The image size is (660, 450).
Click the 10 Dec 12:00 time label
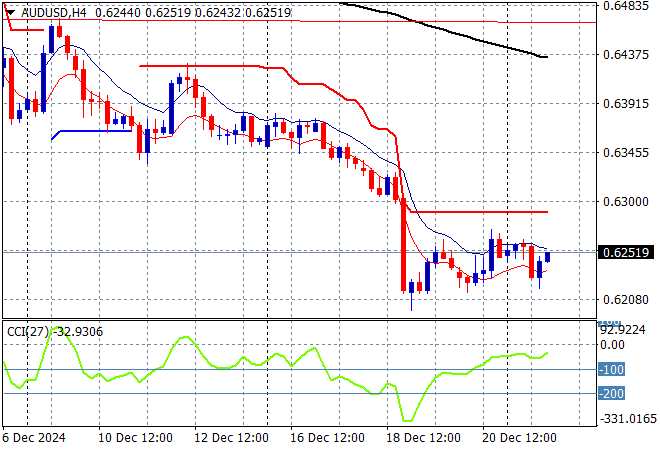(136, 438)
